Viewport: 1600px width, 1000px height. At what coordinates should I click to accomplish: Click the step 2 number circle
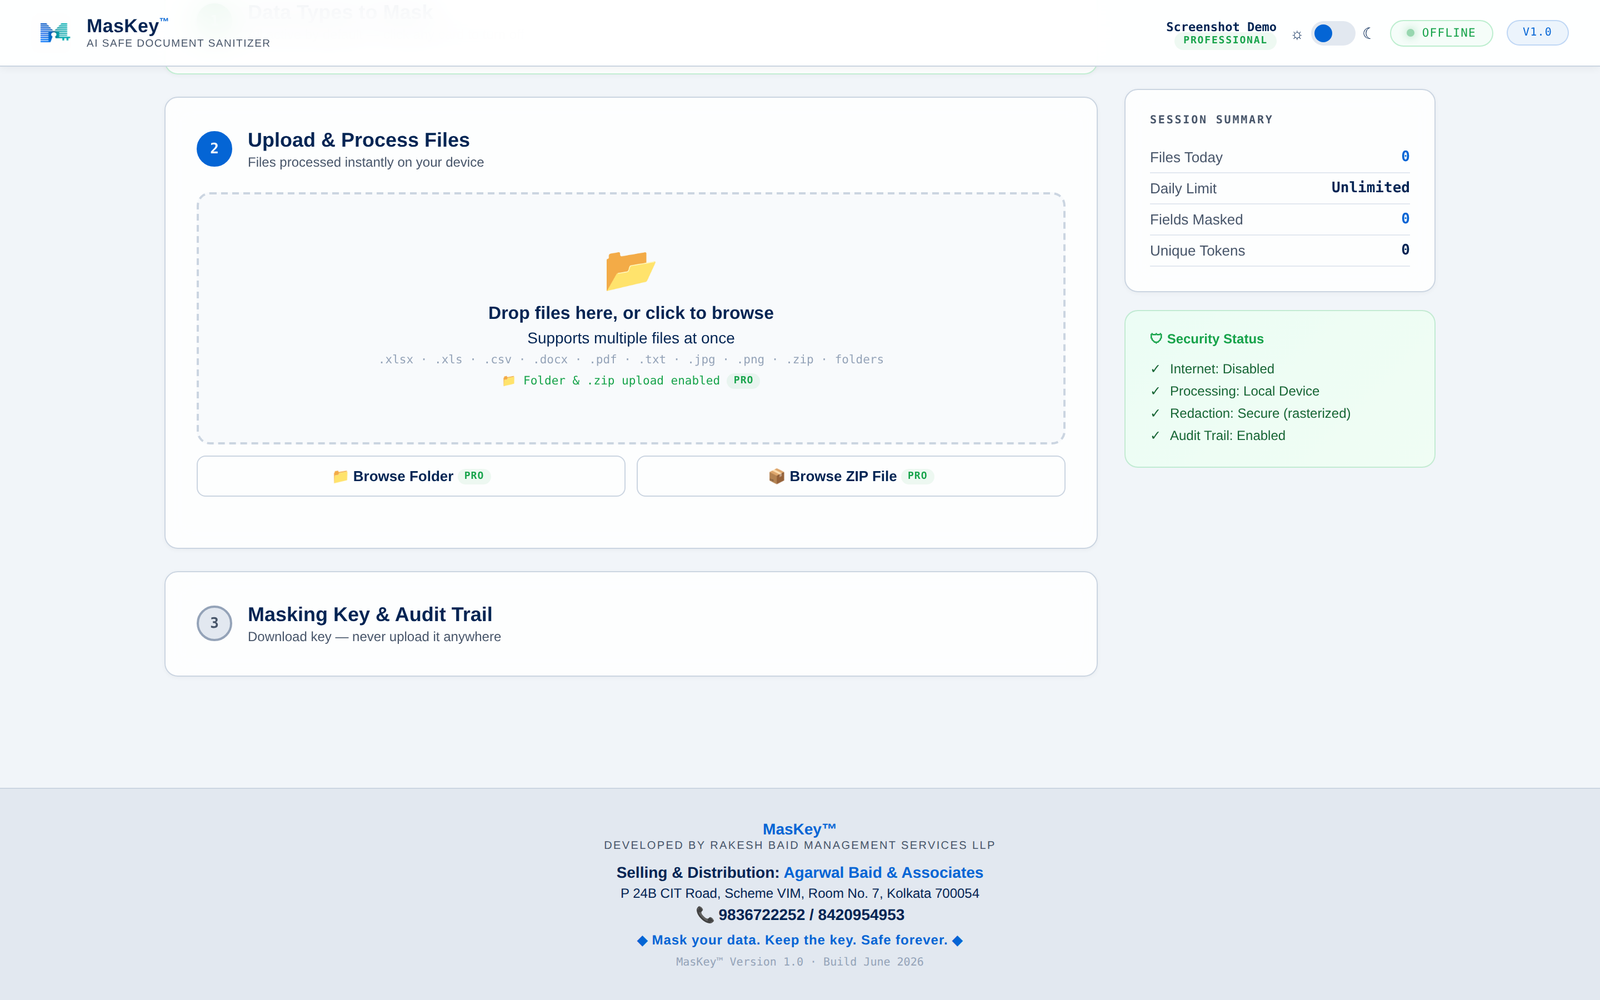pos(214,148)
